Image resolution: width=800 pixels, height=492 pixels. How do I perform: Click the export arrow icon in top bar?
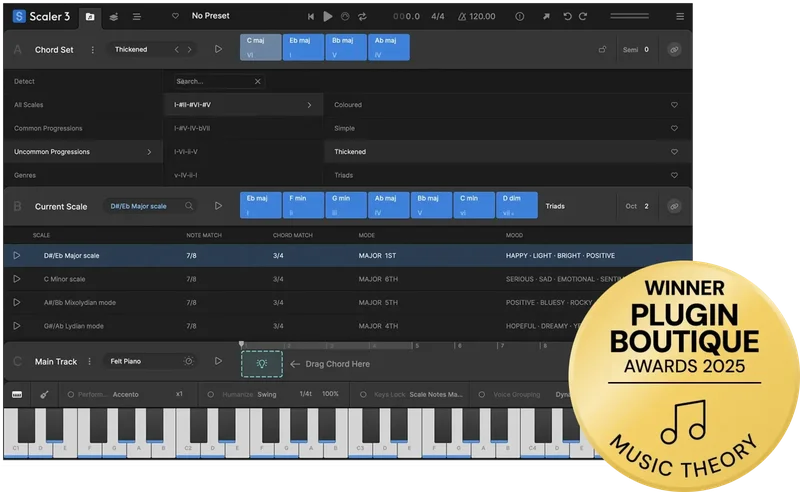pos(546,16)
